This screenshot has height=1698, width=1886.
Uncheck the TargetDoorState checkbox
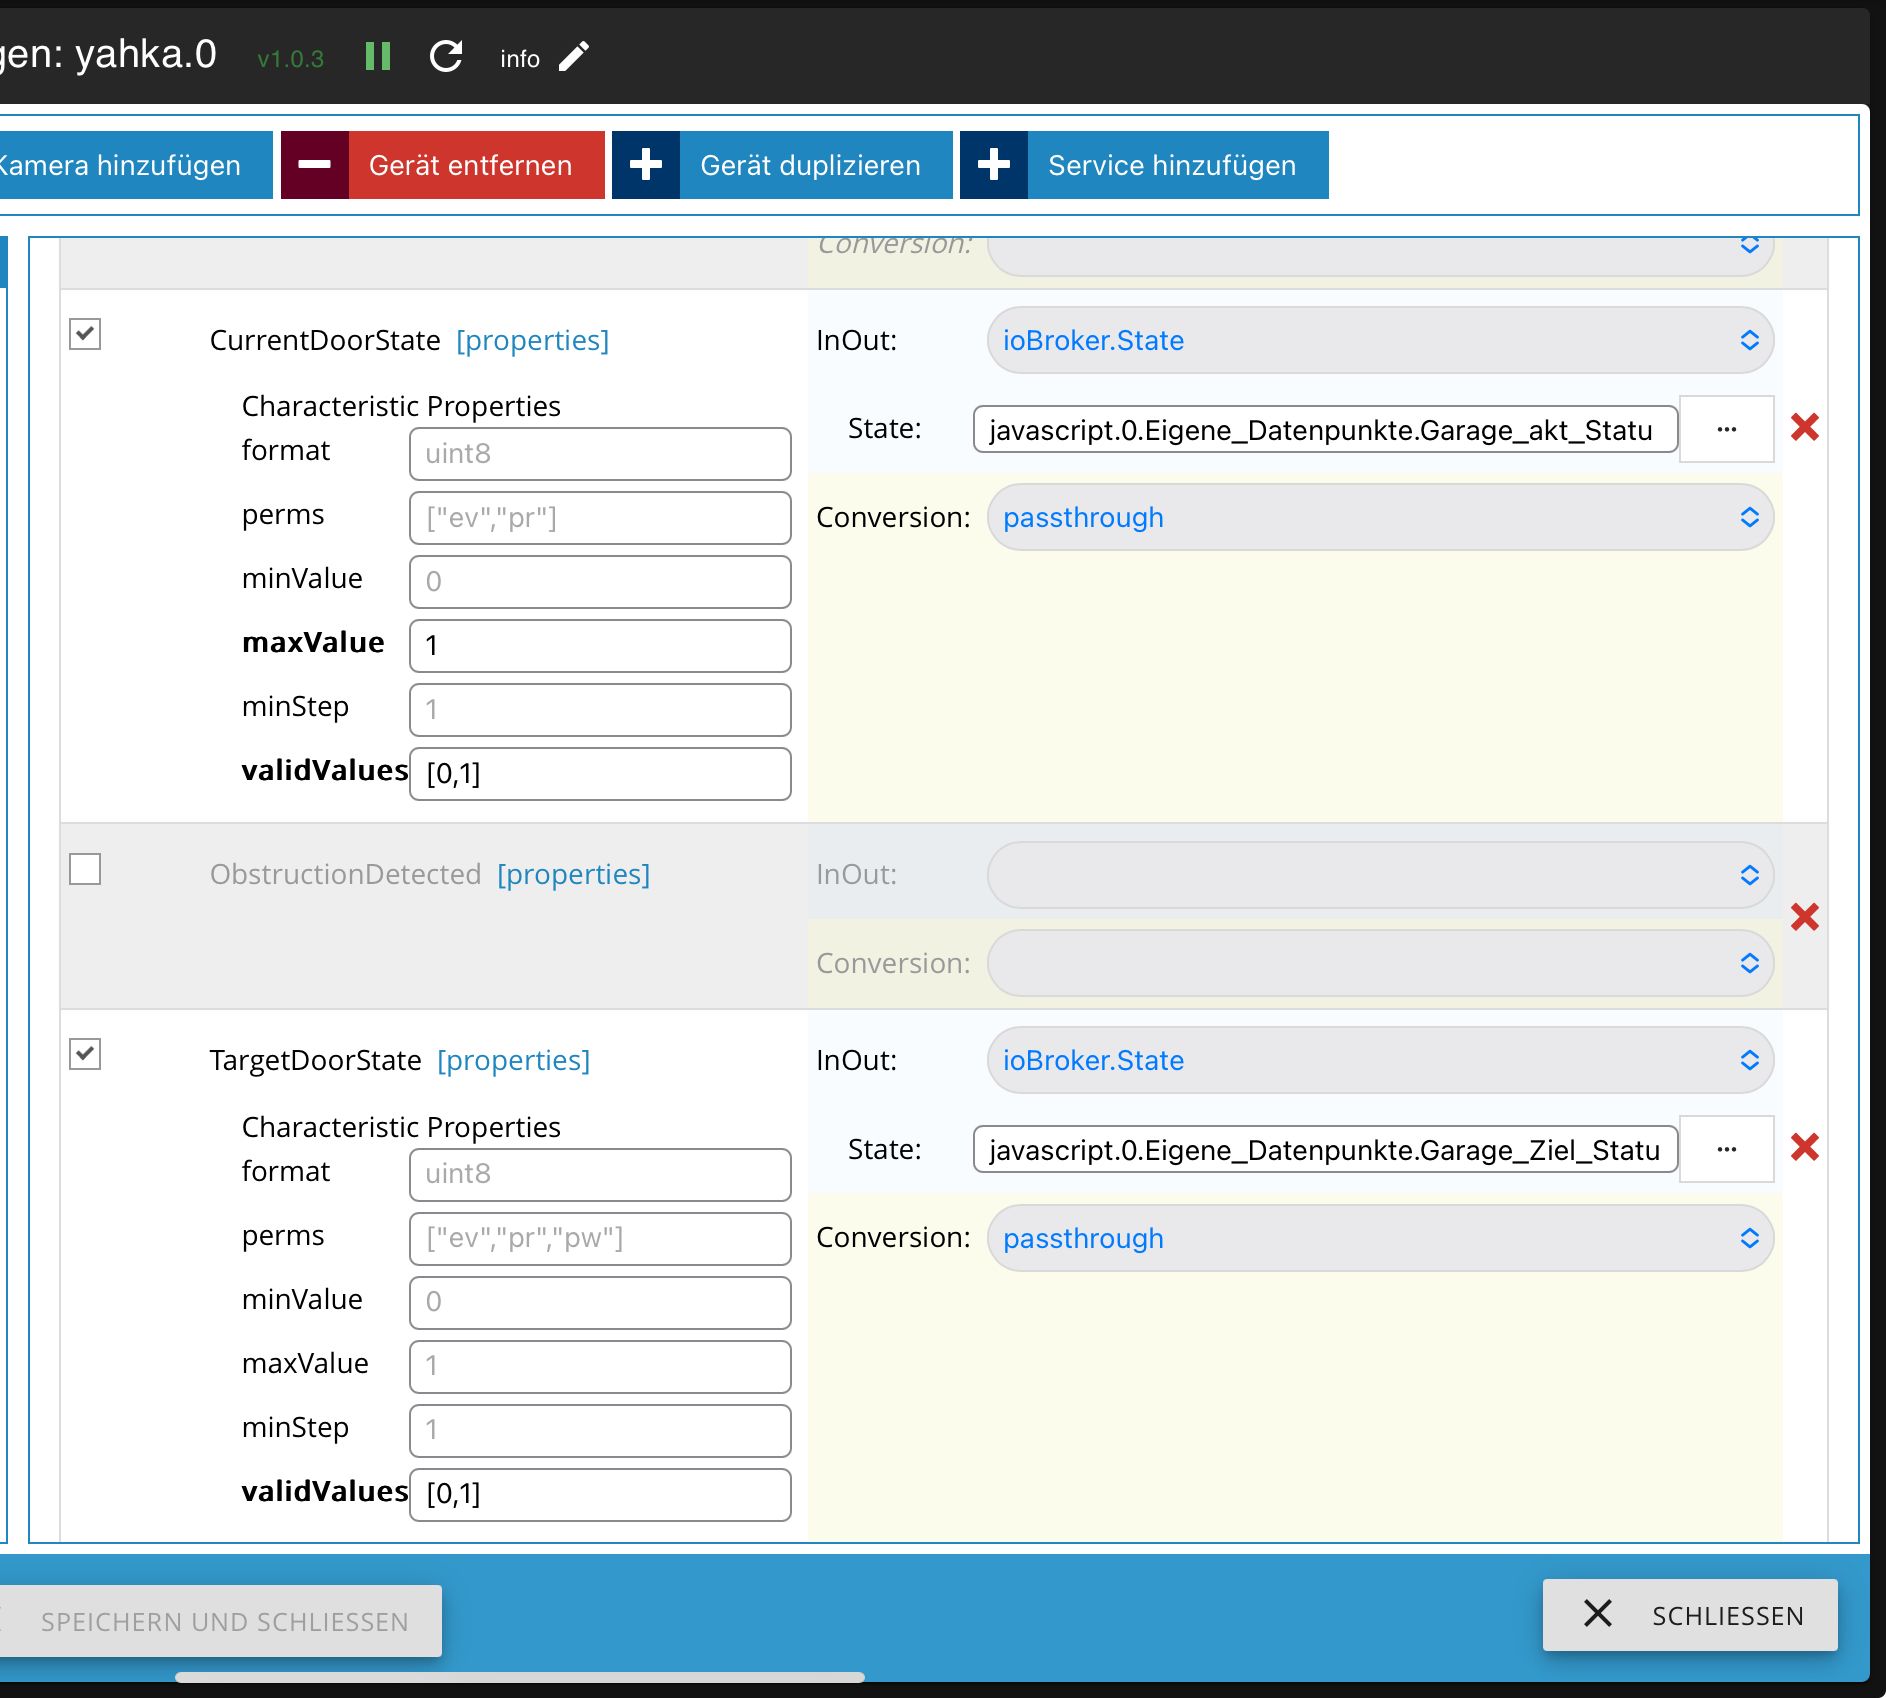point(85,1053)
